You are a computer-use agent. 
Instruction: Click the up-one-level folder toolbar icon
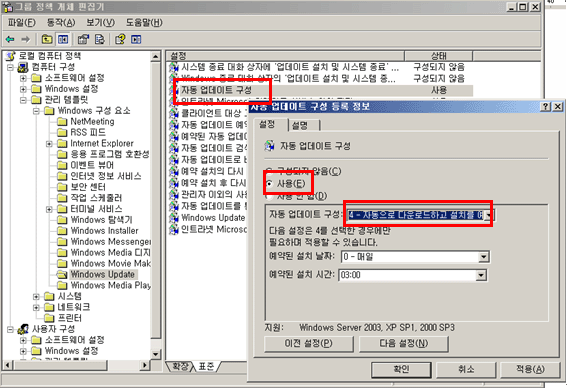[47, 39]
